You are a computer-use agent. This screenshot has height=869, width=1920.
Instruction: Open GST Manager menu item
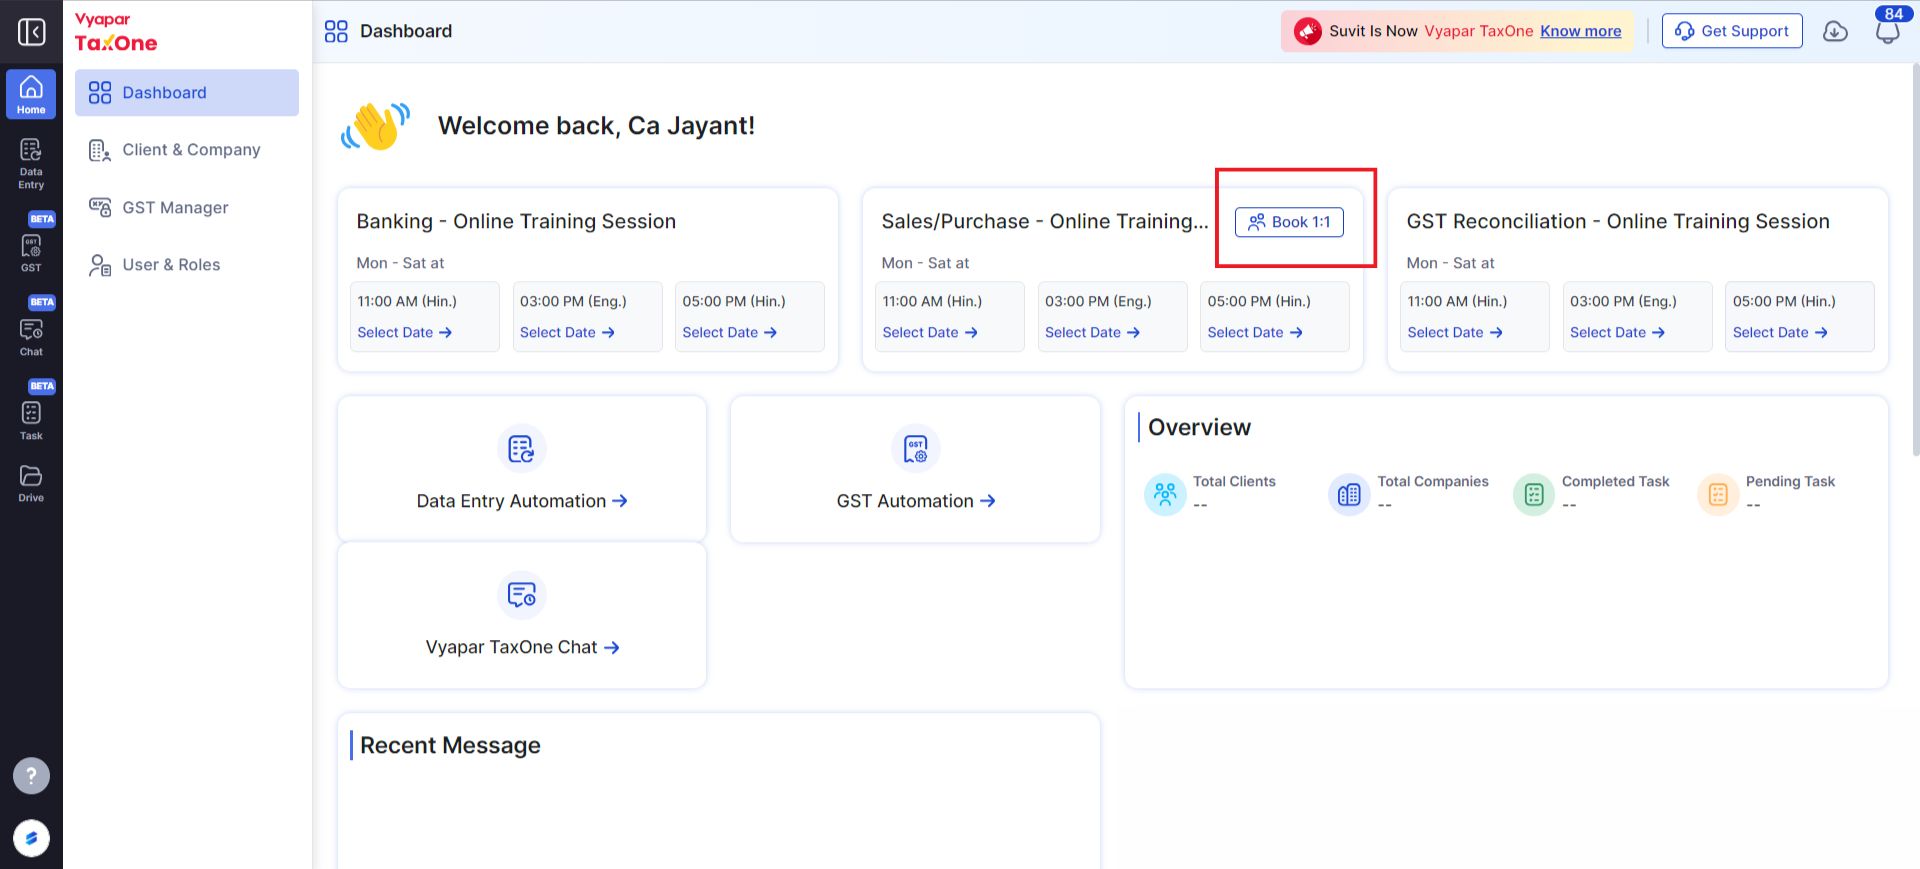pyautogui.click(x=187, y=207)
